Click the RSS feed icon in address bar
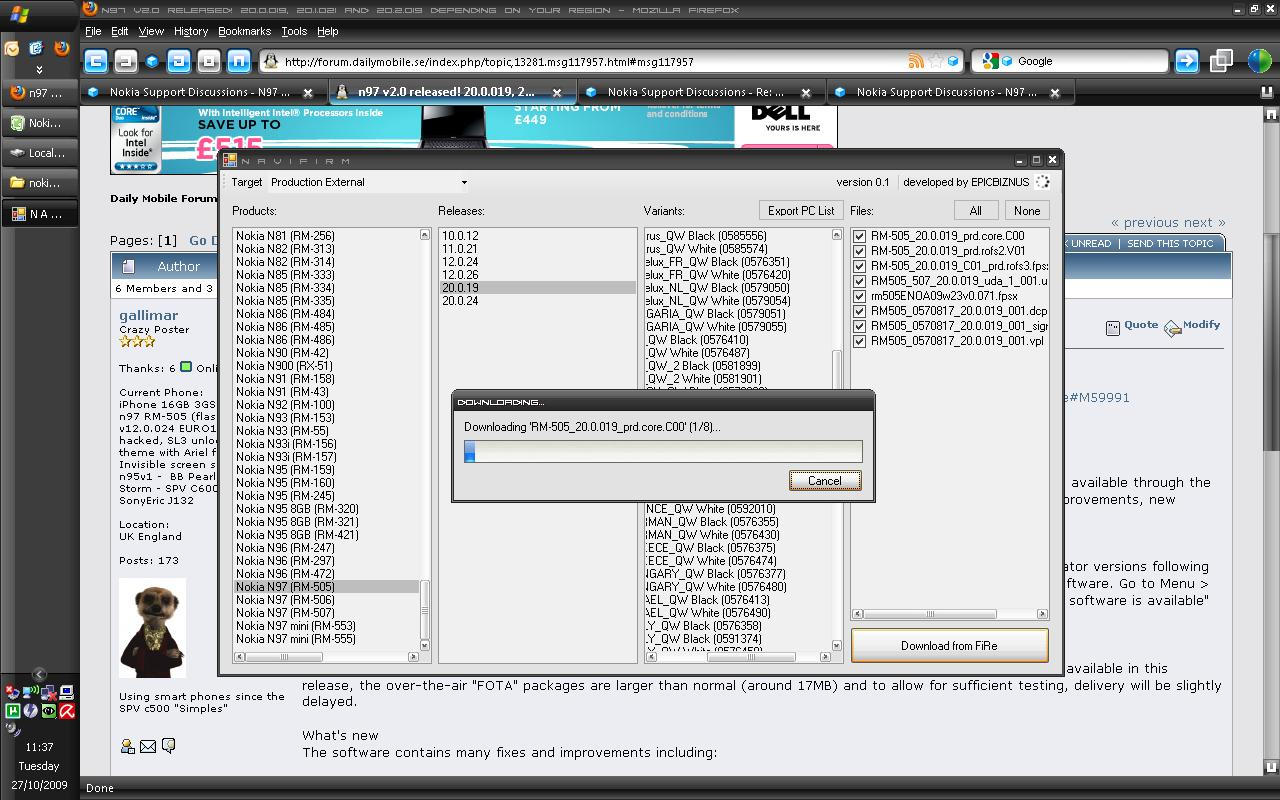Viewport: 1280px width, 800px height. 915,61
